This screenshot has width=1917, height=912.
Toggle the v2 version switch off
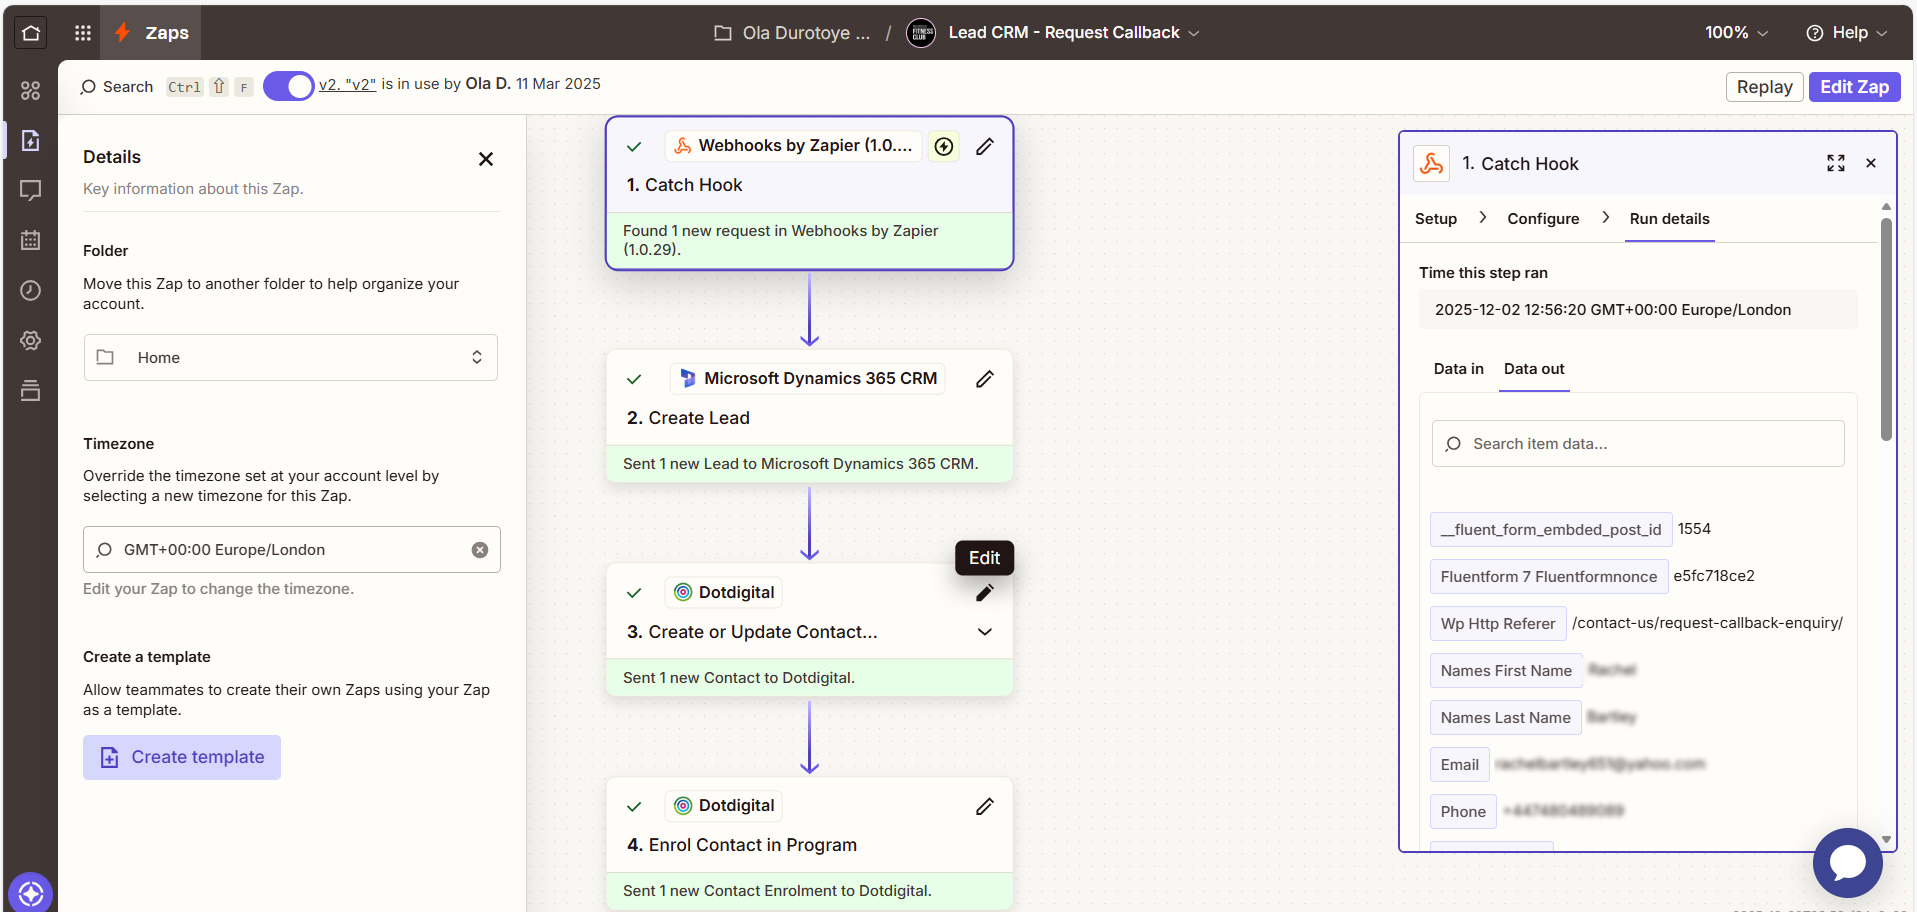tap(288, 86)
